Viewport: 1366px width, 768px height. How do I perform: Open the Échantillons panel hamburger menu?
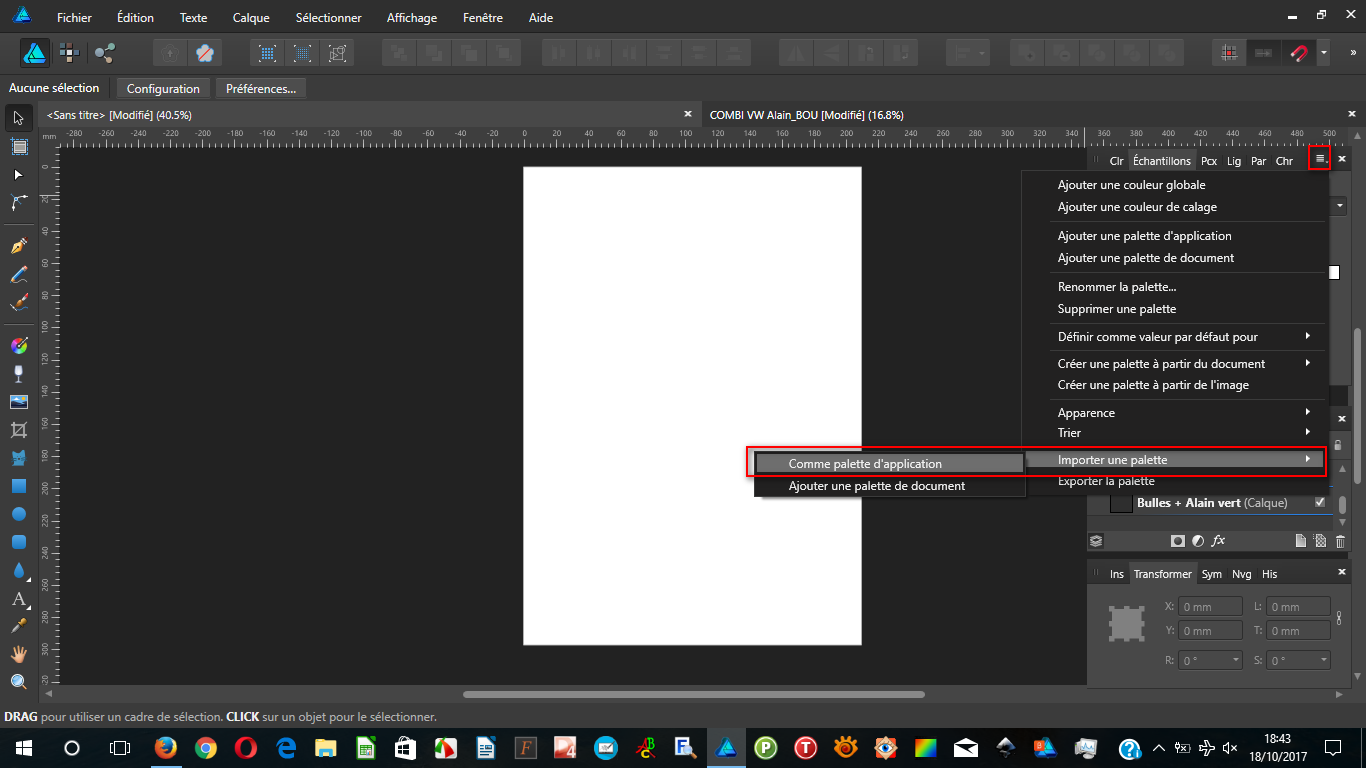click(1320, 159)
